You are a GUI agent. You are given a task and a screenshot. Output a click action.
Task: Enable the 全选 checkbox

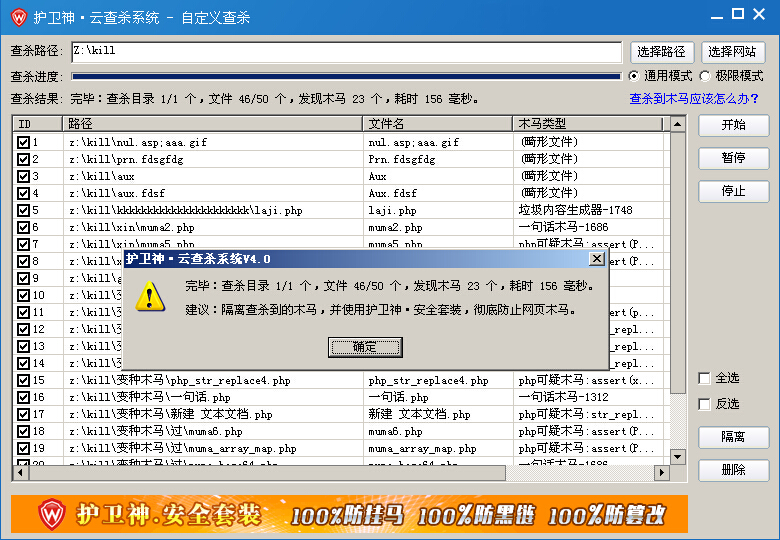(x=704, y=378)
